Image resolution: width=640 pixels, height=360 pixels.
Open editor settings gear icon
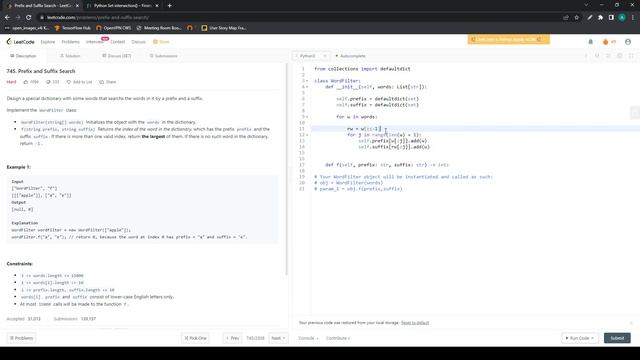point(620,56)
